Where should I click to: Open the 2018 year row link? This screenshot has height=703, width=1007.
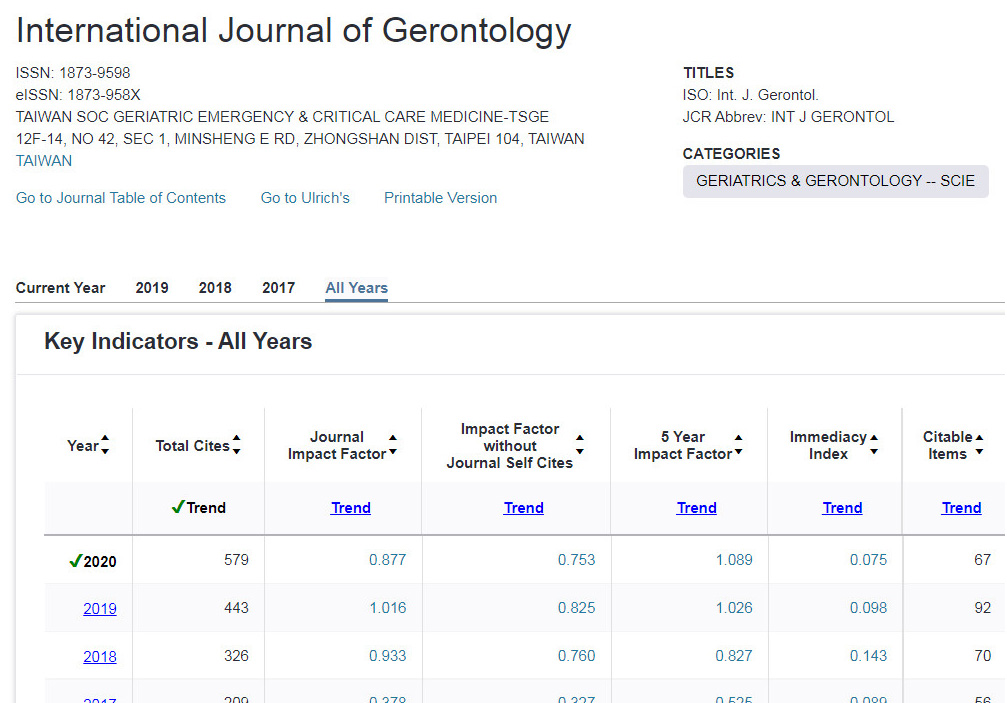click(x=100, y=657)
